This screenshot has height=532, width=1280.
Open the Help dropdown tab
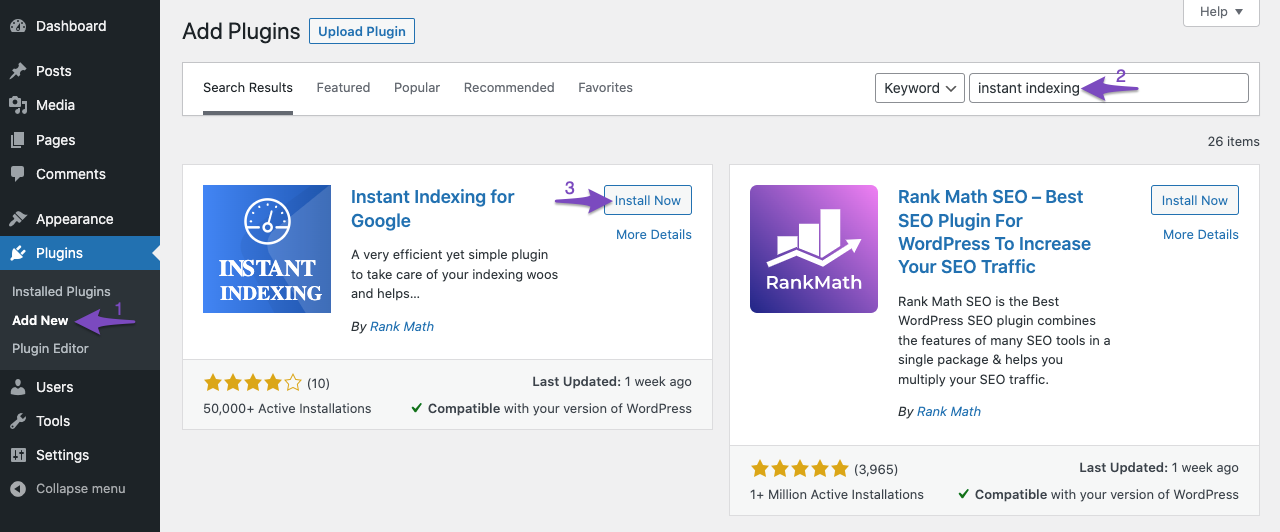click(1221, 12)
